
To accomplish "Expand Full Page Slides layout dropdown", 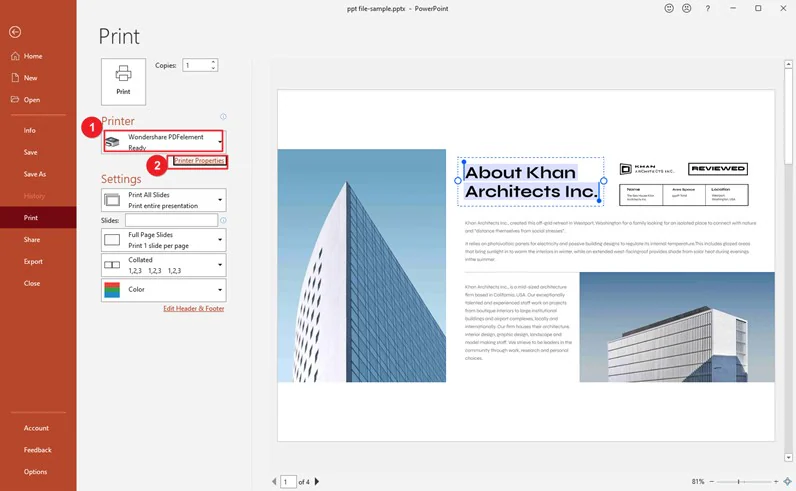I will point(163,240).
